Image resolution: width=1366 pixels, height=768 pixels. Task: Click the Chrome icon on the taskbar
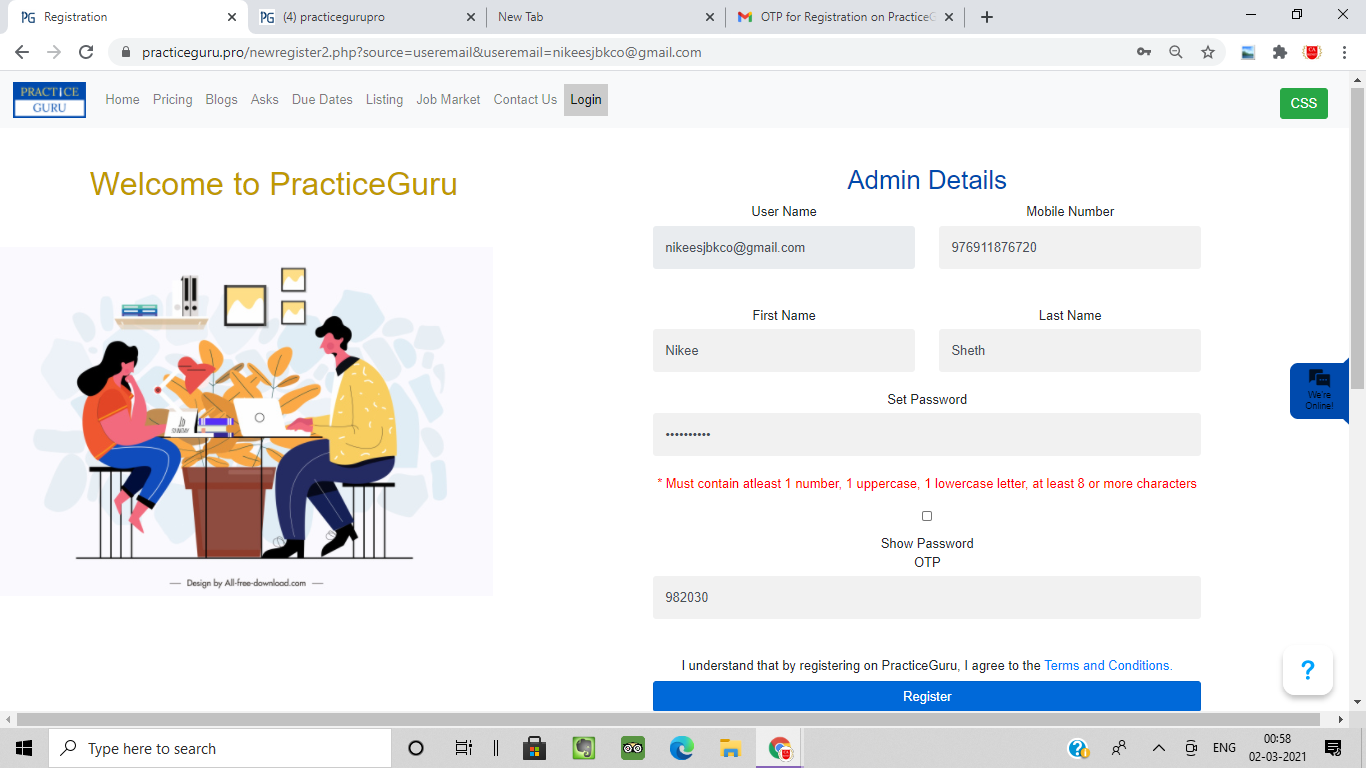click(x=780, y=748)
